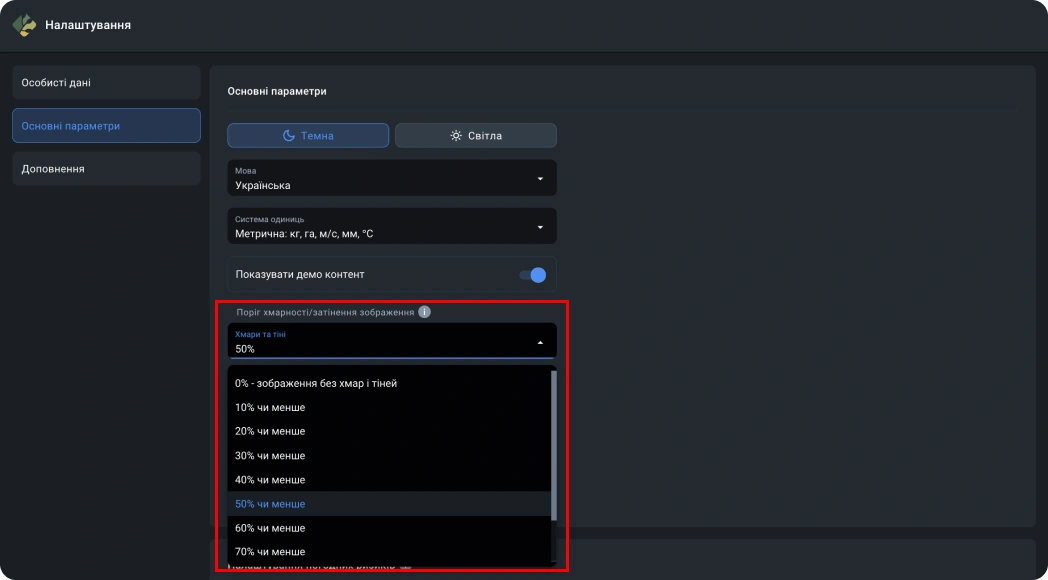
Task: Switch to the Доповнення section
Action: [x=106, y=169]
